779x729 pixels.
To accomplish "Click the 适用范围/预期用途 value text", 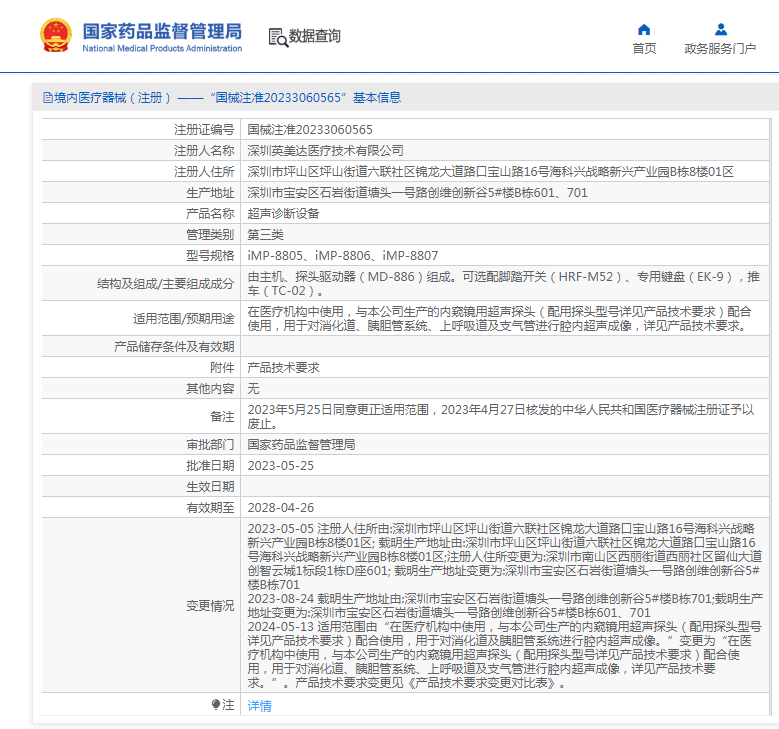I will (x=499, y=319).
